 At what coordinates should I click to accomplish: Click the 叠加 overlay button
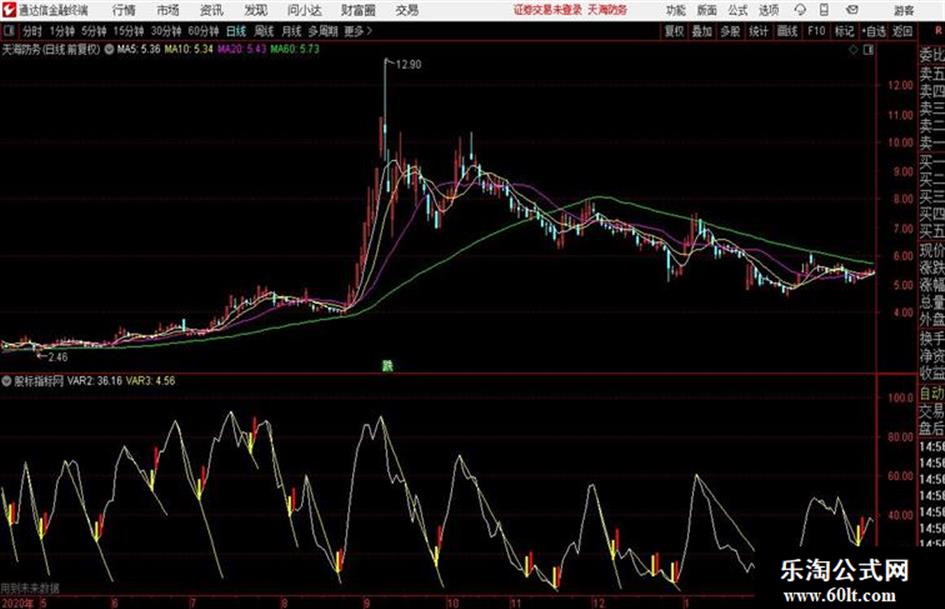702,31
